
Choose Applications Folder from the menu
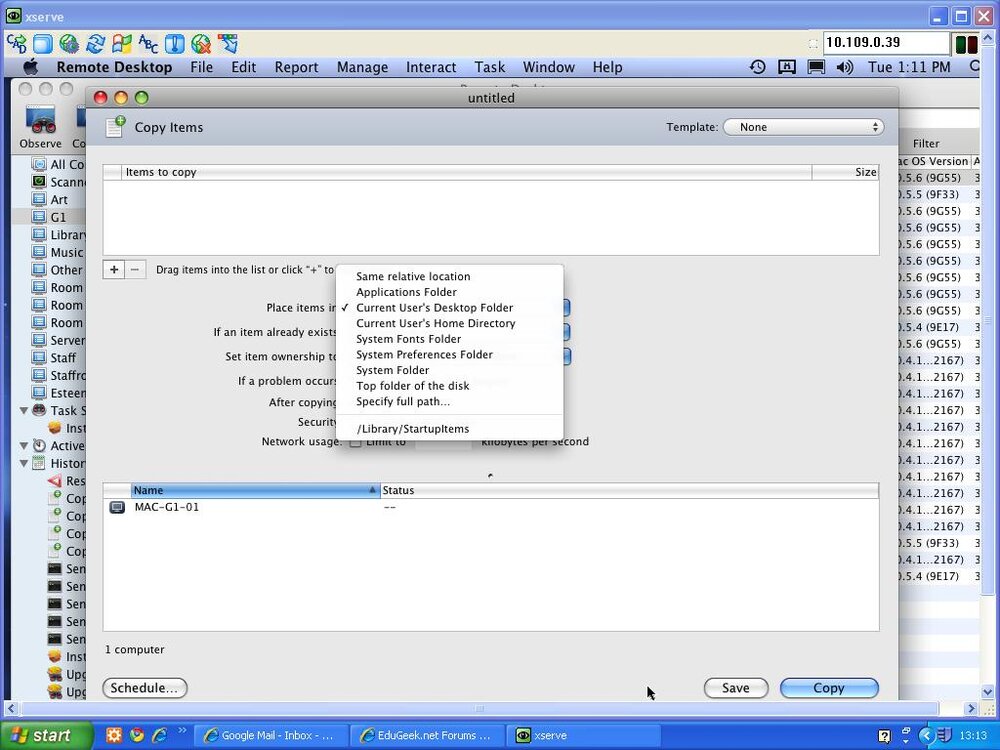click(x=450, y=292)
